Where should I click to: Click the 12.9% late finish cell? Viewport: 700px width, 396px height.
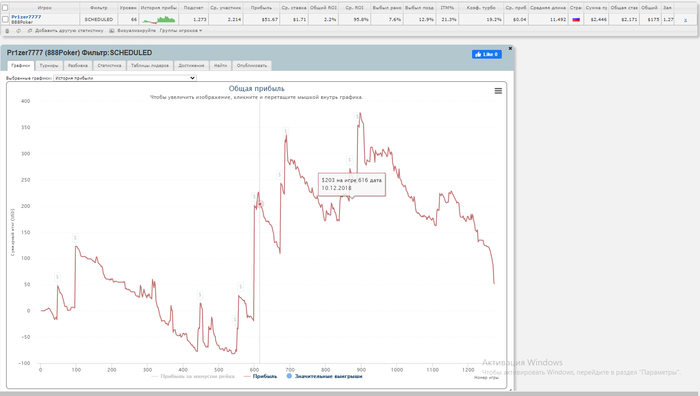[426, 20]
